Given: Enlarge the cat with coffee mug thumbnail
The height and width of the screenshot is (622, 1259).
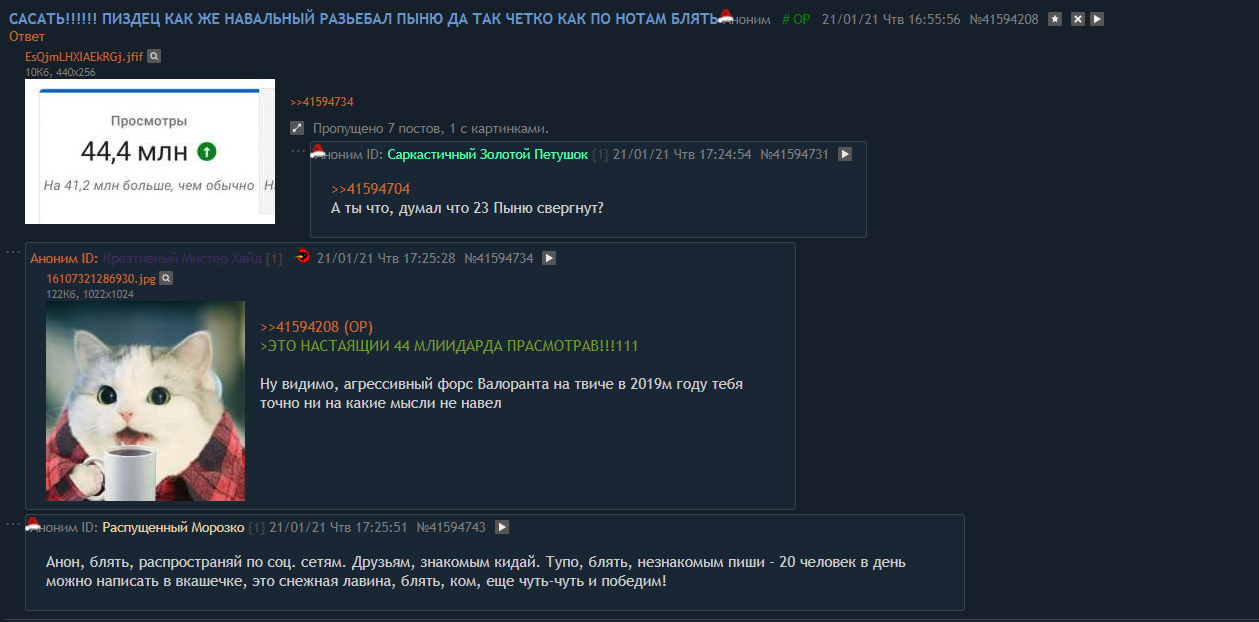Looking at the screenshot, I should click(145, 401).
